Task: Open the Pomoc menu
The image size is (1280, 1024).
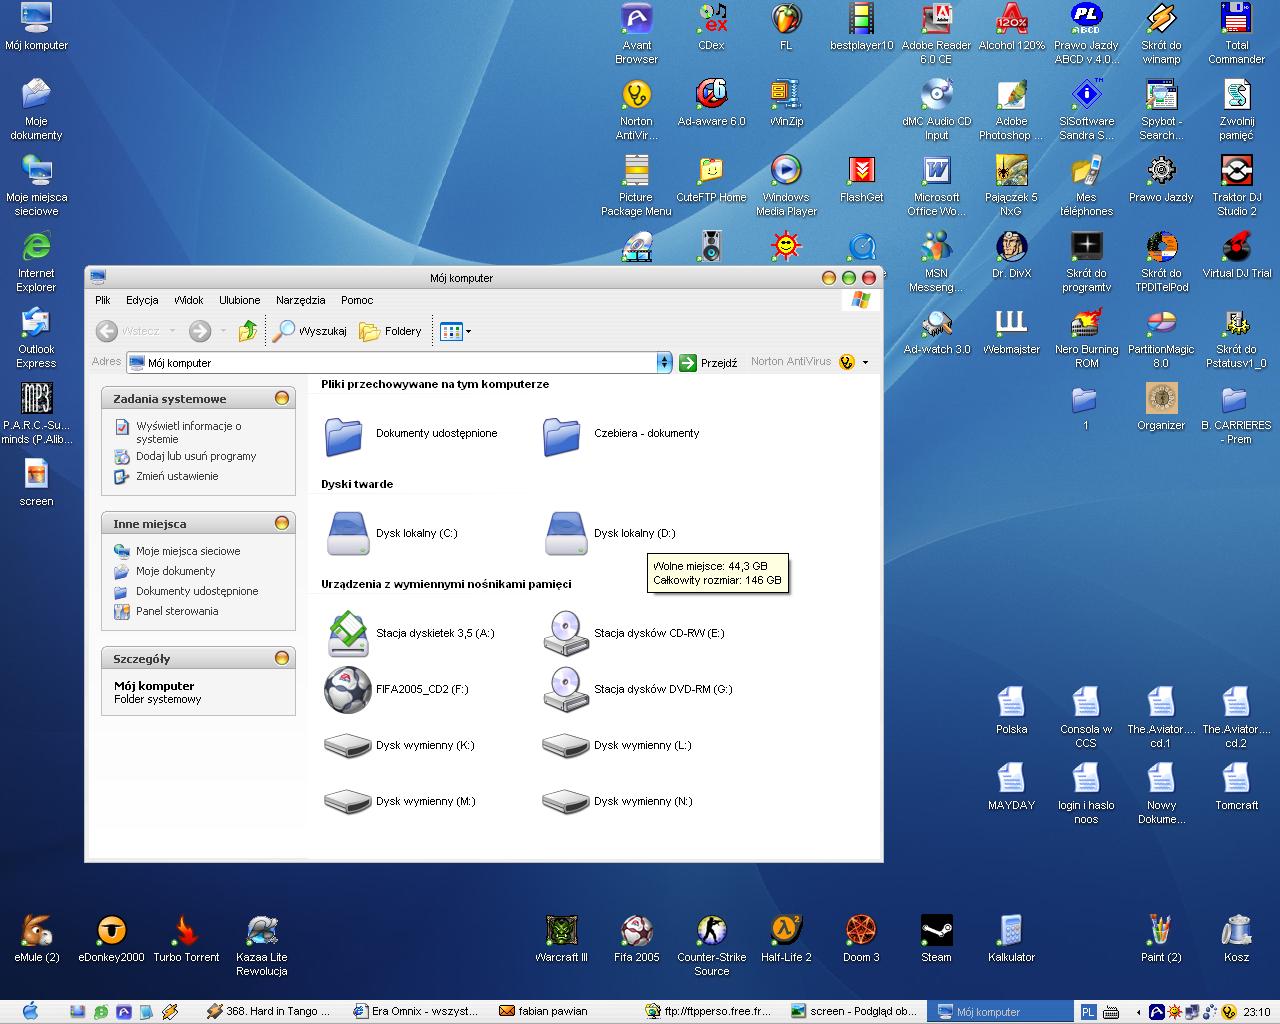Action: (357, 300)
